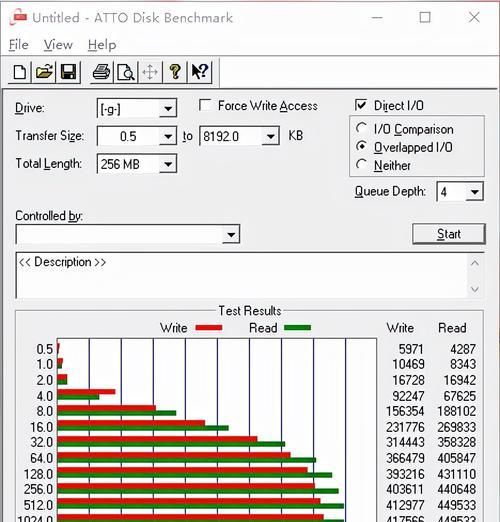Screen dimensions: 500x522
Task: Expand the Drive selection dropdown
Action: [x=168, y=108]
